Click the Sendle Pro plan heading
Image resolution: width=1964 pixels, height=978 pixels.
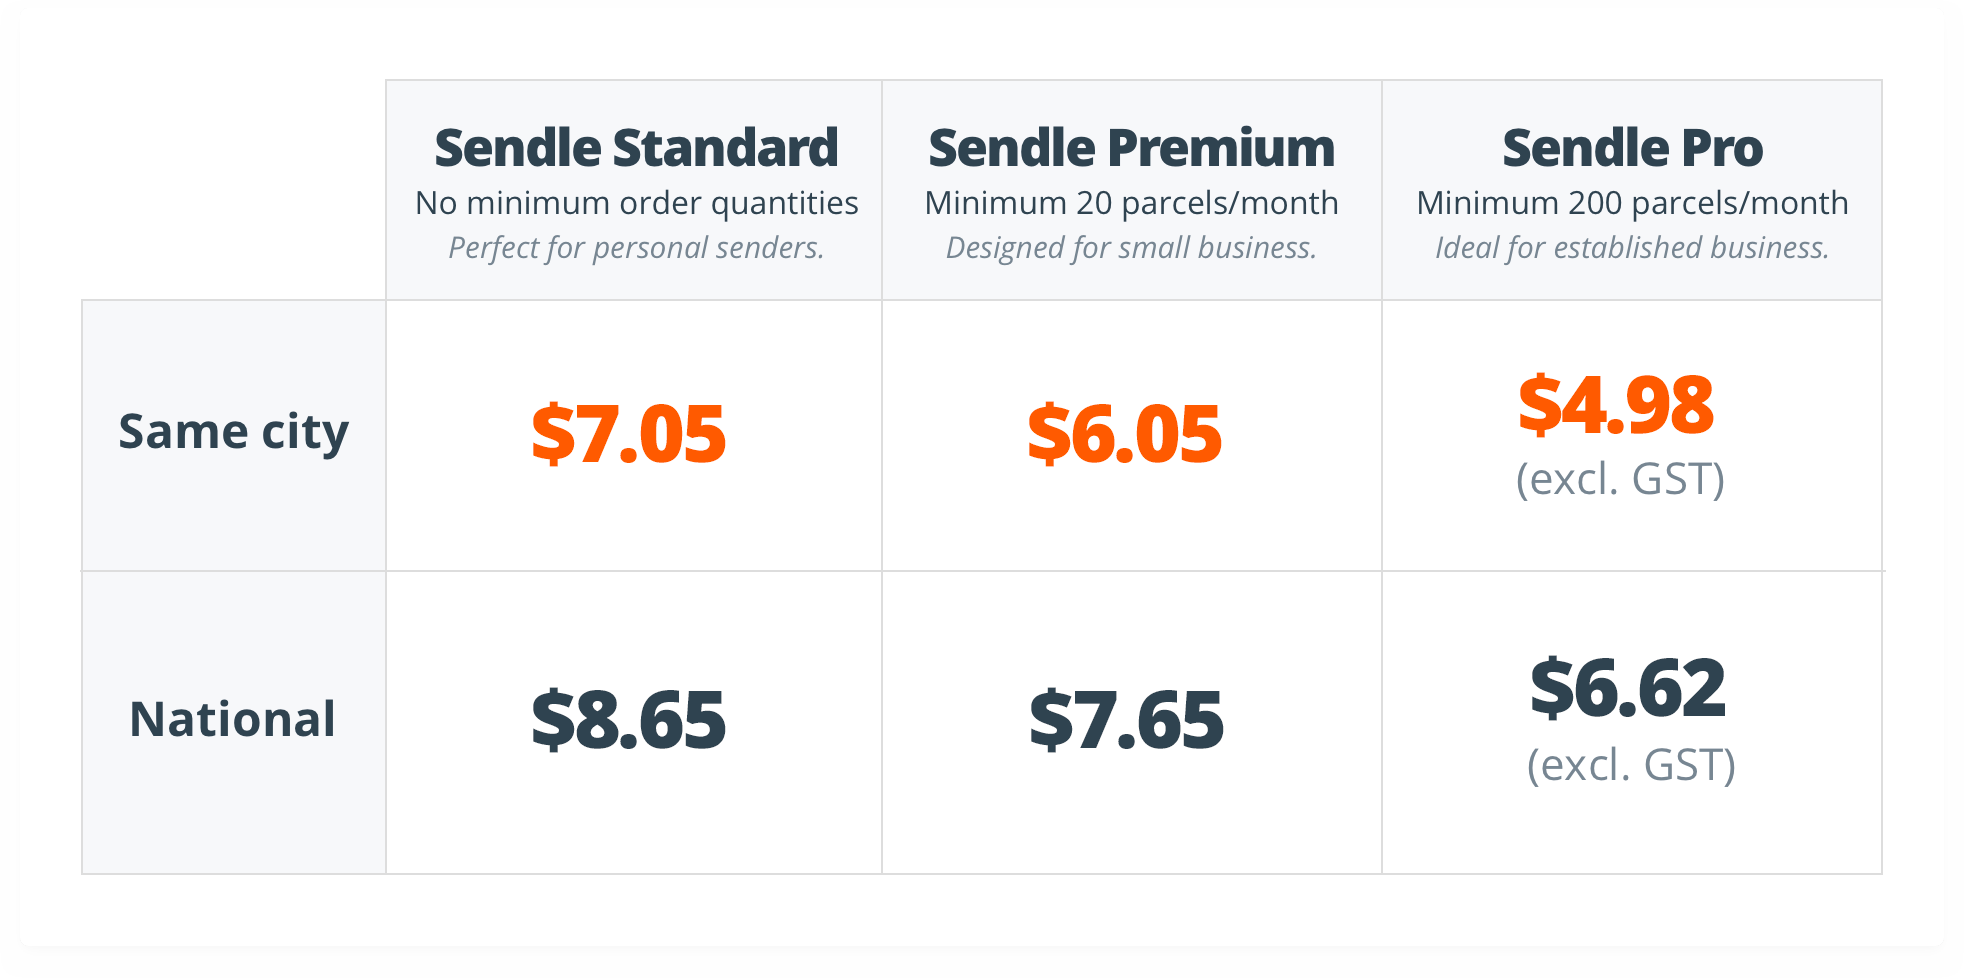tap(1632, 148)
